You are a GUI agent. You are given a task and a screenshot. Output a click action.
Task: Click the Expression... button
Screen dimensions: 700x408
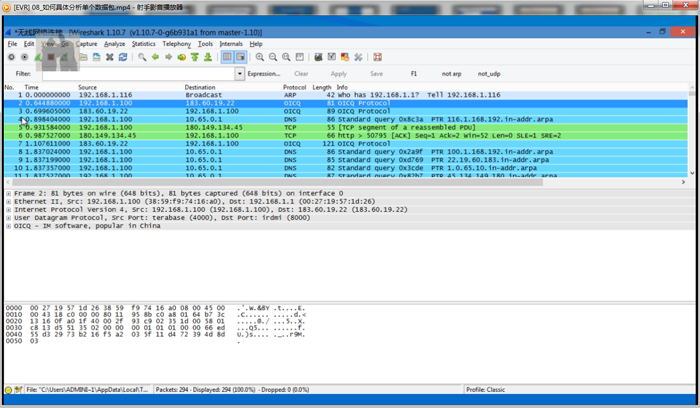click(x=264, y=74)
